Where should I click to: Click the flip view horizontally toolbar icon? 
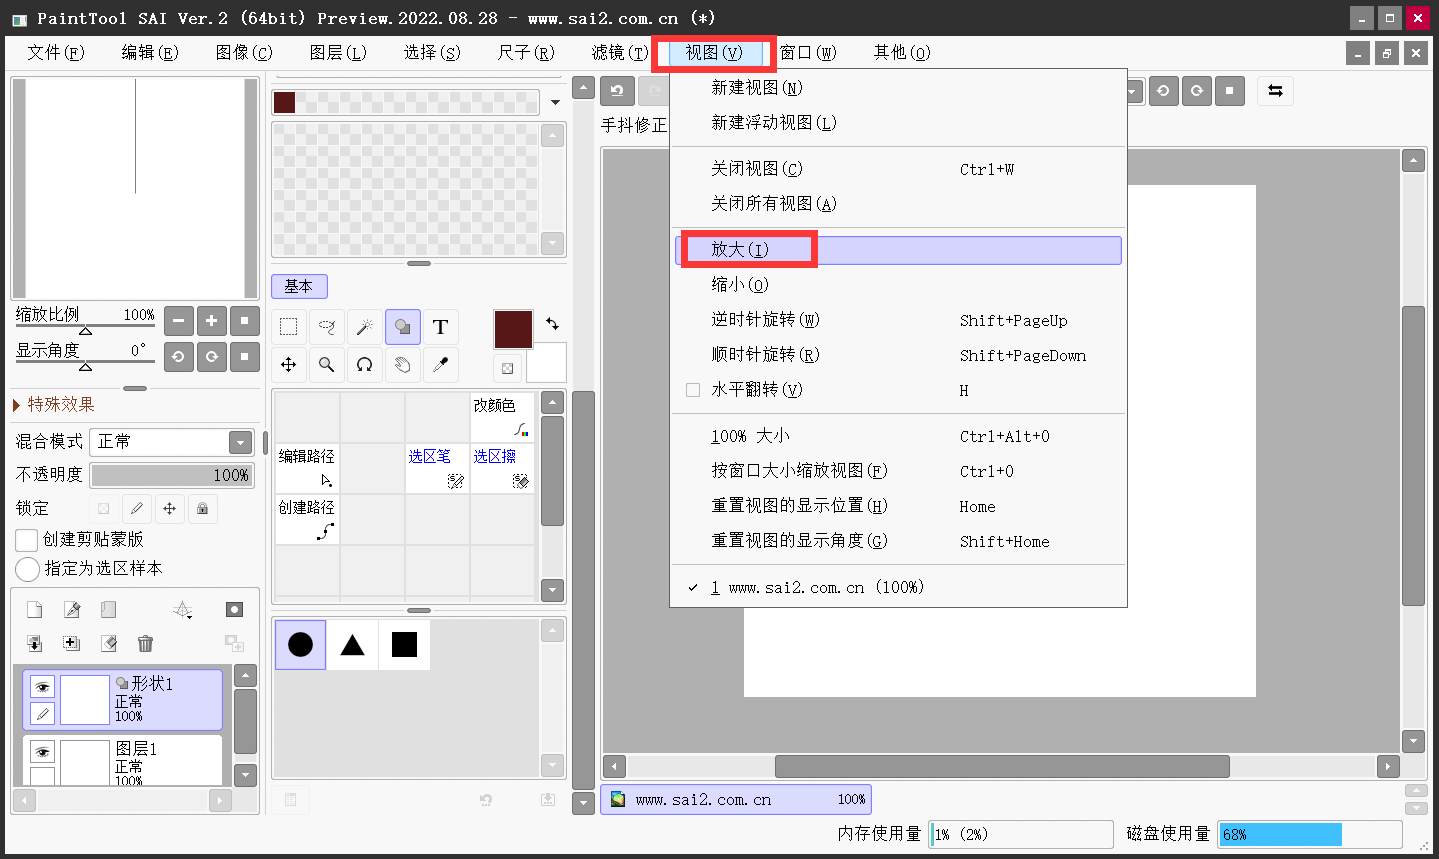[x=1275, y=91]
